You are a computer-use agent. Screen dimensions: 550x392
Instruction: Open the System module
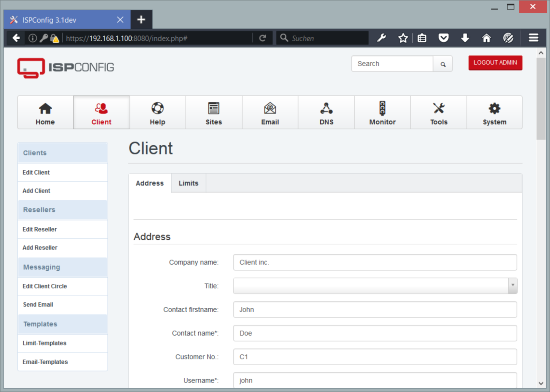[x=494, y=113]
